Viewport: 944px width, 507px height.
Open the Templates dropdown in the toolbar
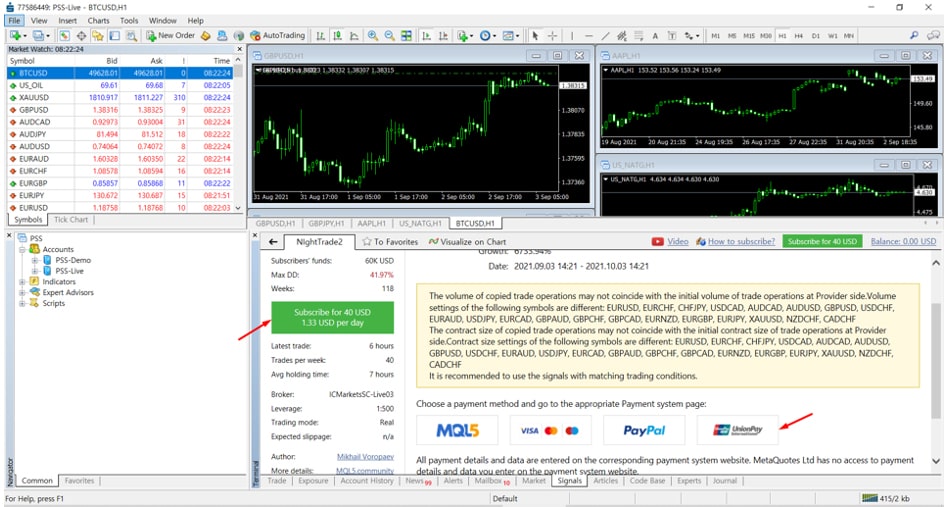tap(510, 36)
